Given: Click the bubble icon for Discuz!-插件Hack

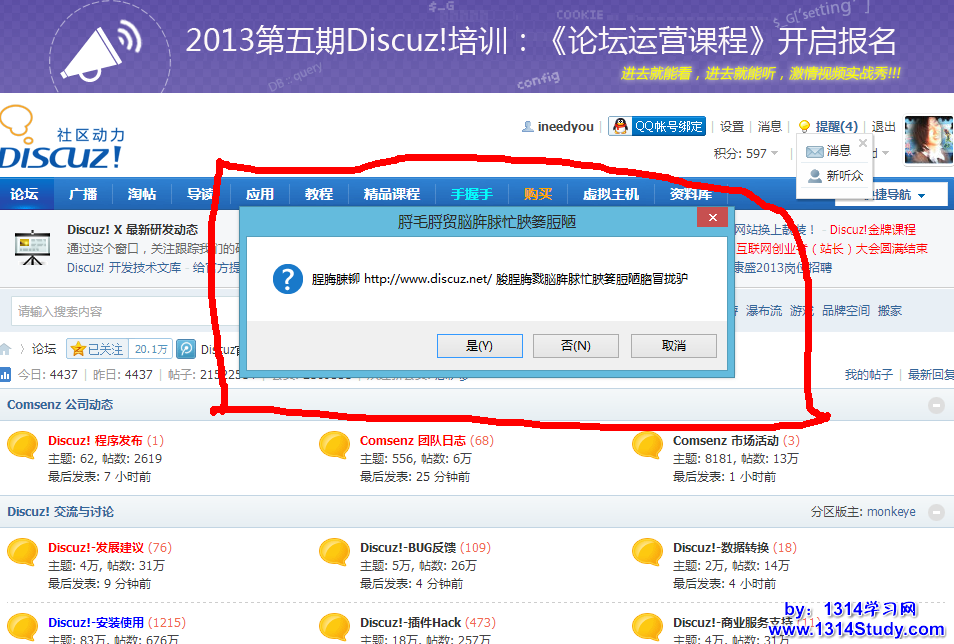Looking at the screenshot, I should tap(335, 628).
